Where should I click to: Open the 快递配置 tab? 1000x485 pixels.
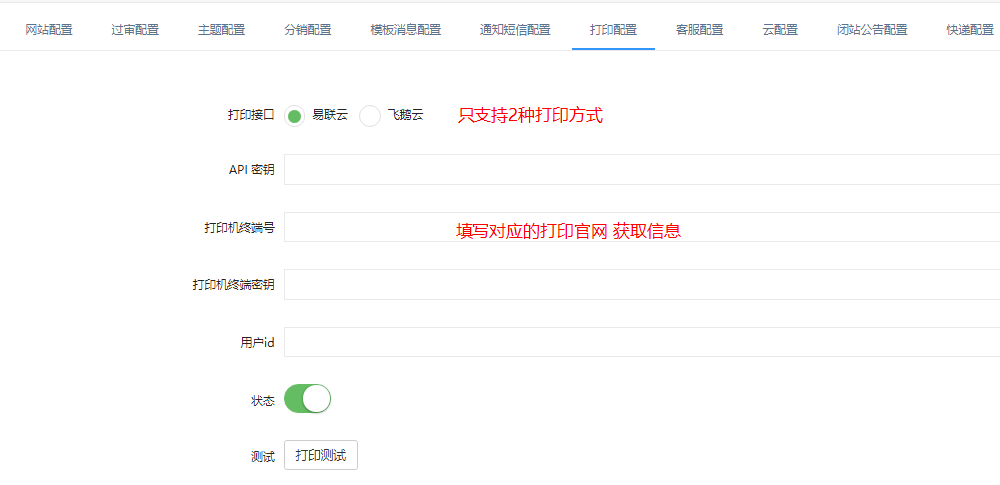point(970,29)
